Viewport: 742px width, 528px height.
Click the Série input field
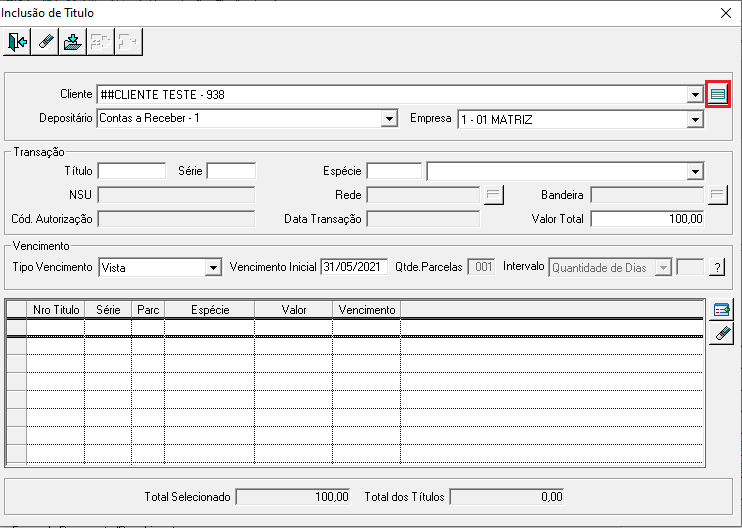pyautogui.click(x=231, y=171)
